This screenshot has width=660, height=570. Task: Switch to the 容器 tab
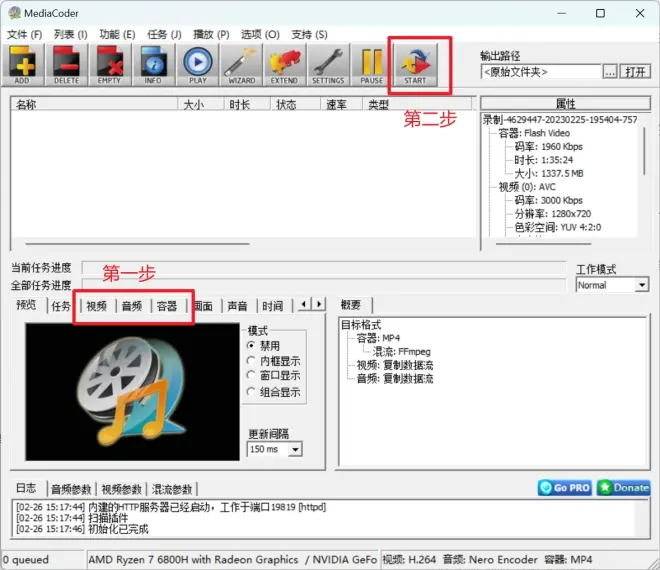coord(167,306)
